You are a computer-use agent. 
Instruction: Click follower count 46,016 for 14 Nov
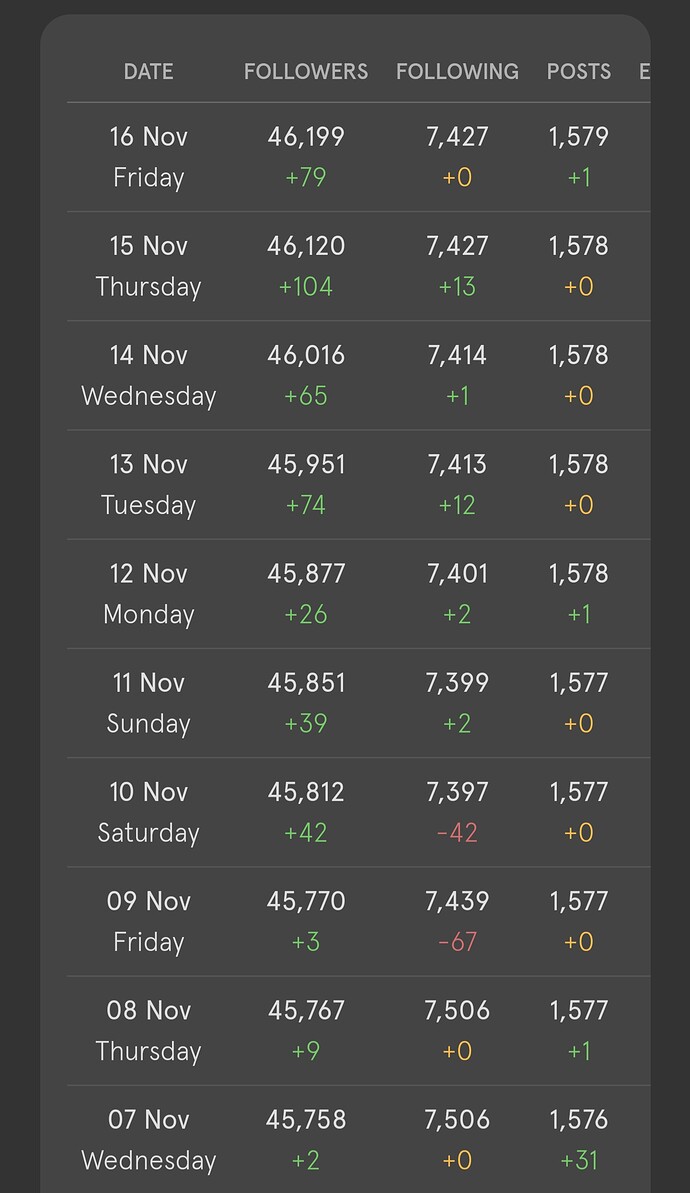(306, 355)
